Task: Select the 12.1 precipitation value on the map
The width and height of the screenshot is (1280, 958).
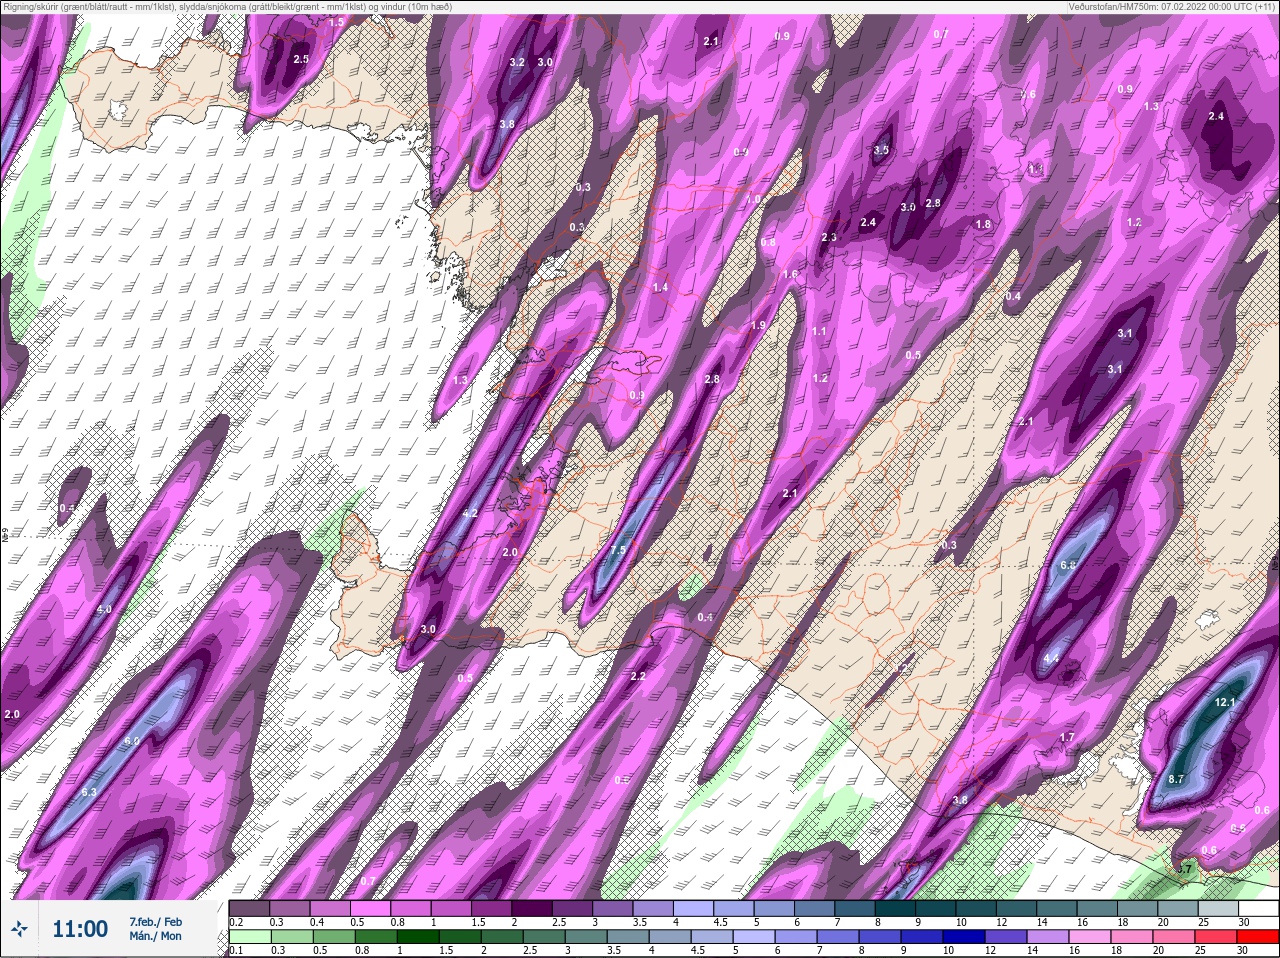Action: [x=1225, y=703]
